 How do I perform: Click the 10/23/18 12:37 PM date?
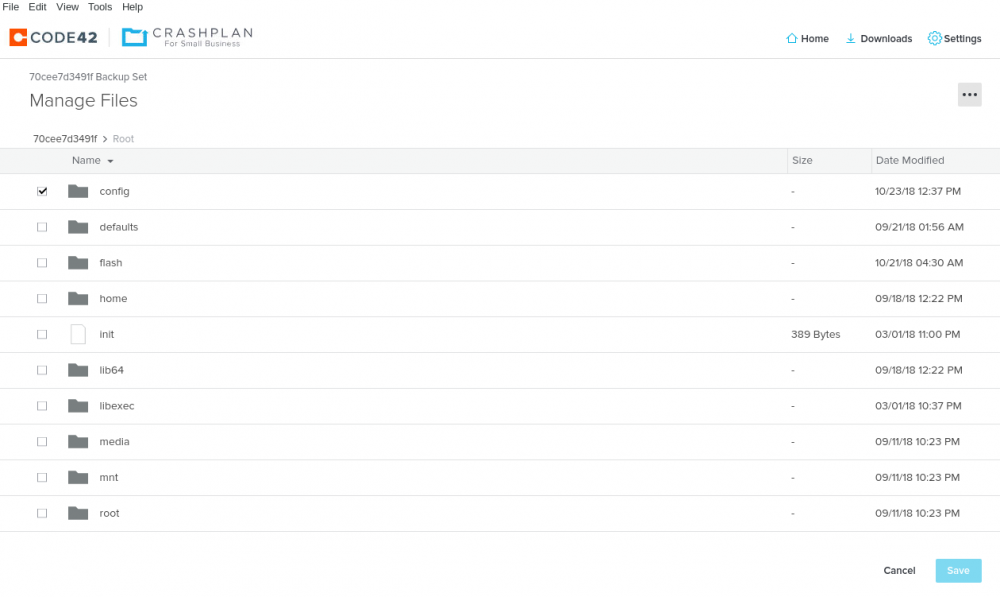[x=918, y=191]
